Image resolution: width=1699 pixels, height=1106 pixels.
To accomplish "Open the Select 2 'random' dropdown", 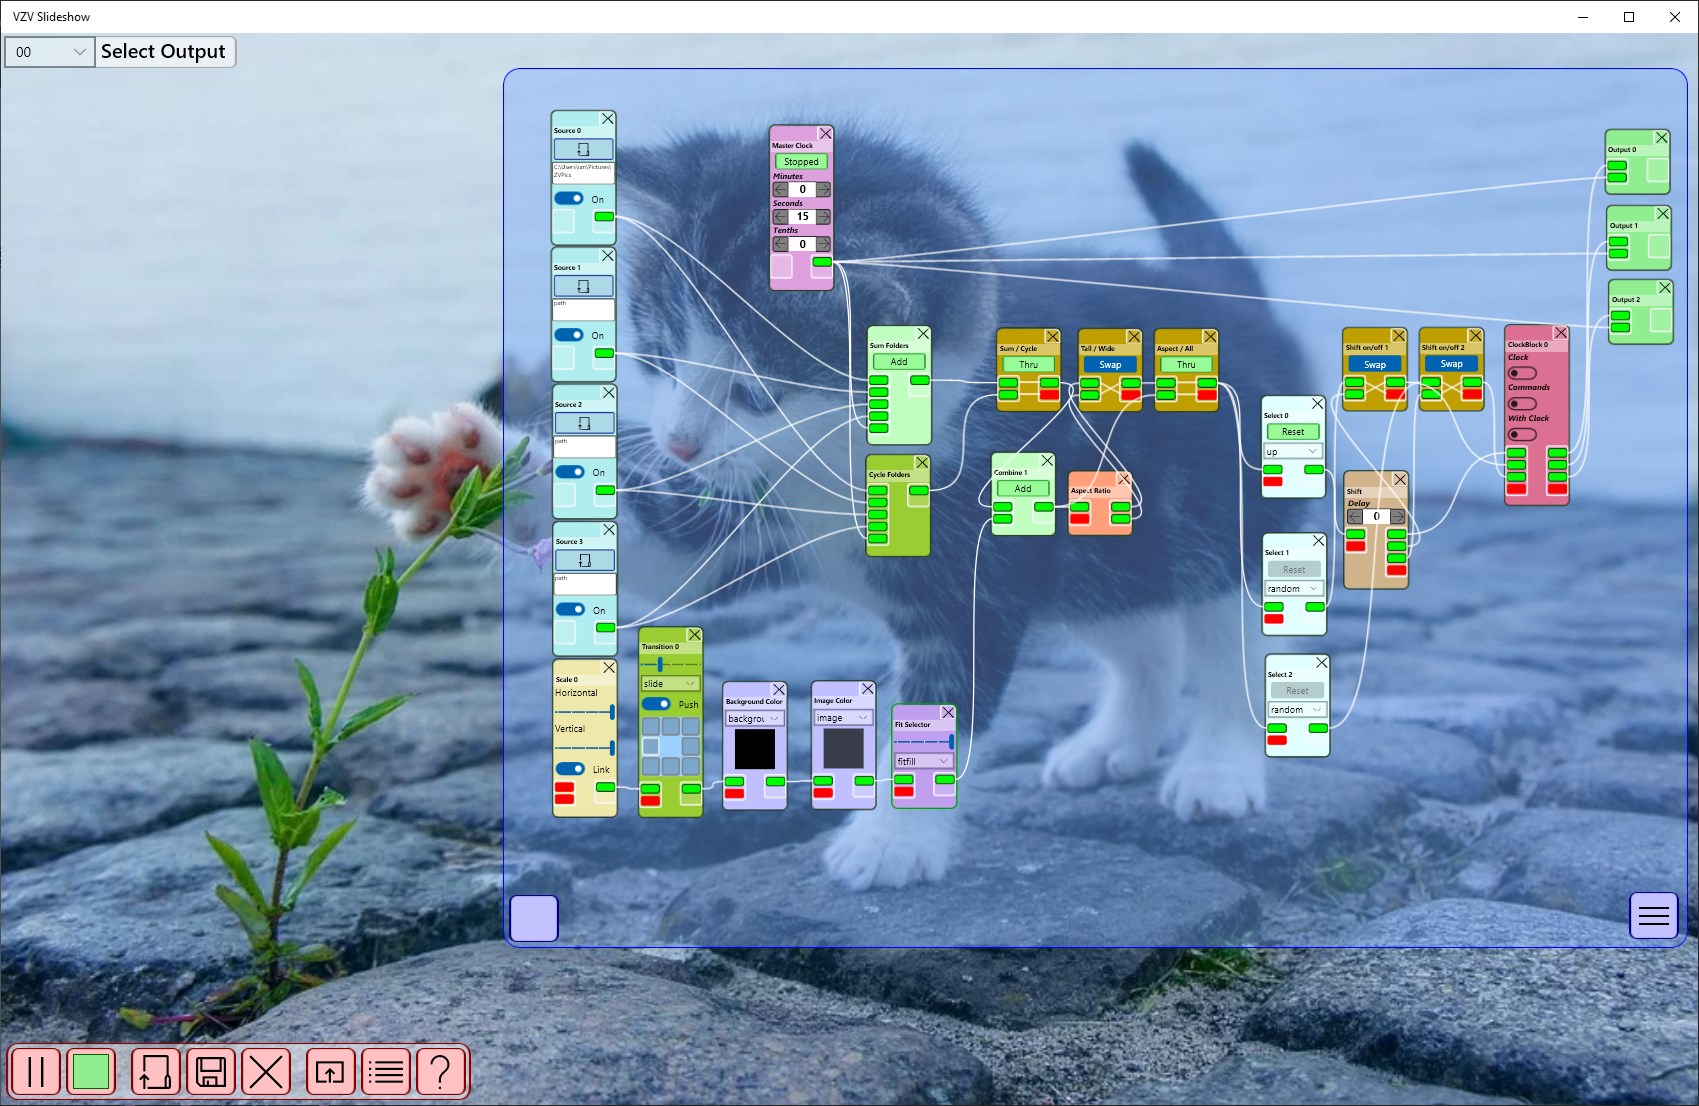I will coord(1297,710).
